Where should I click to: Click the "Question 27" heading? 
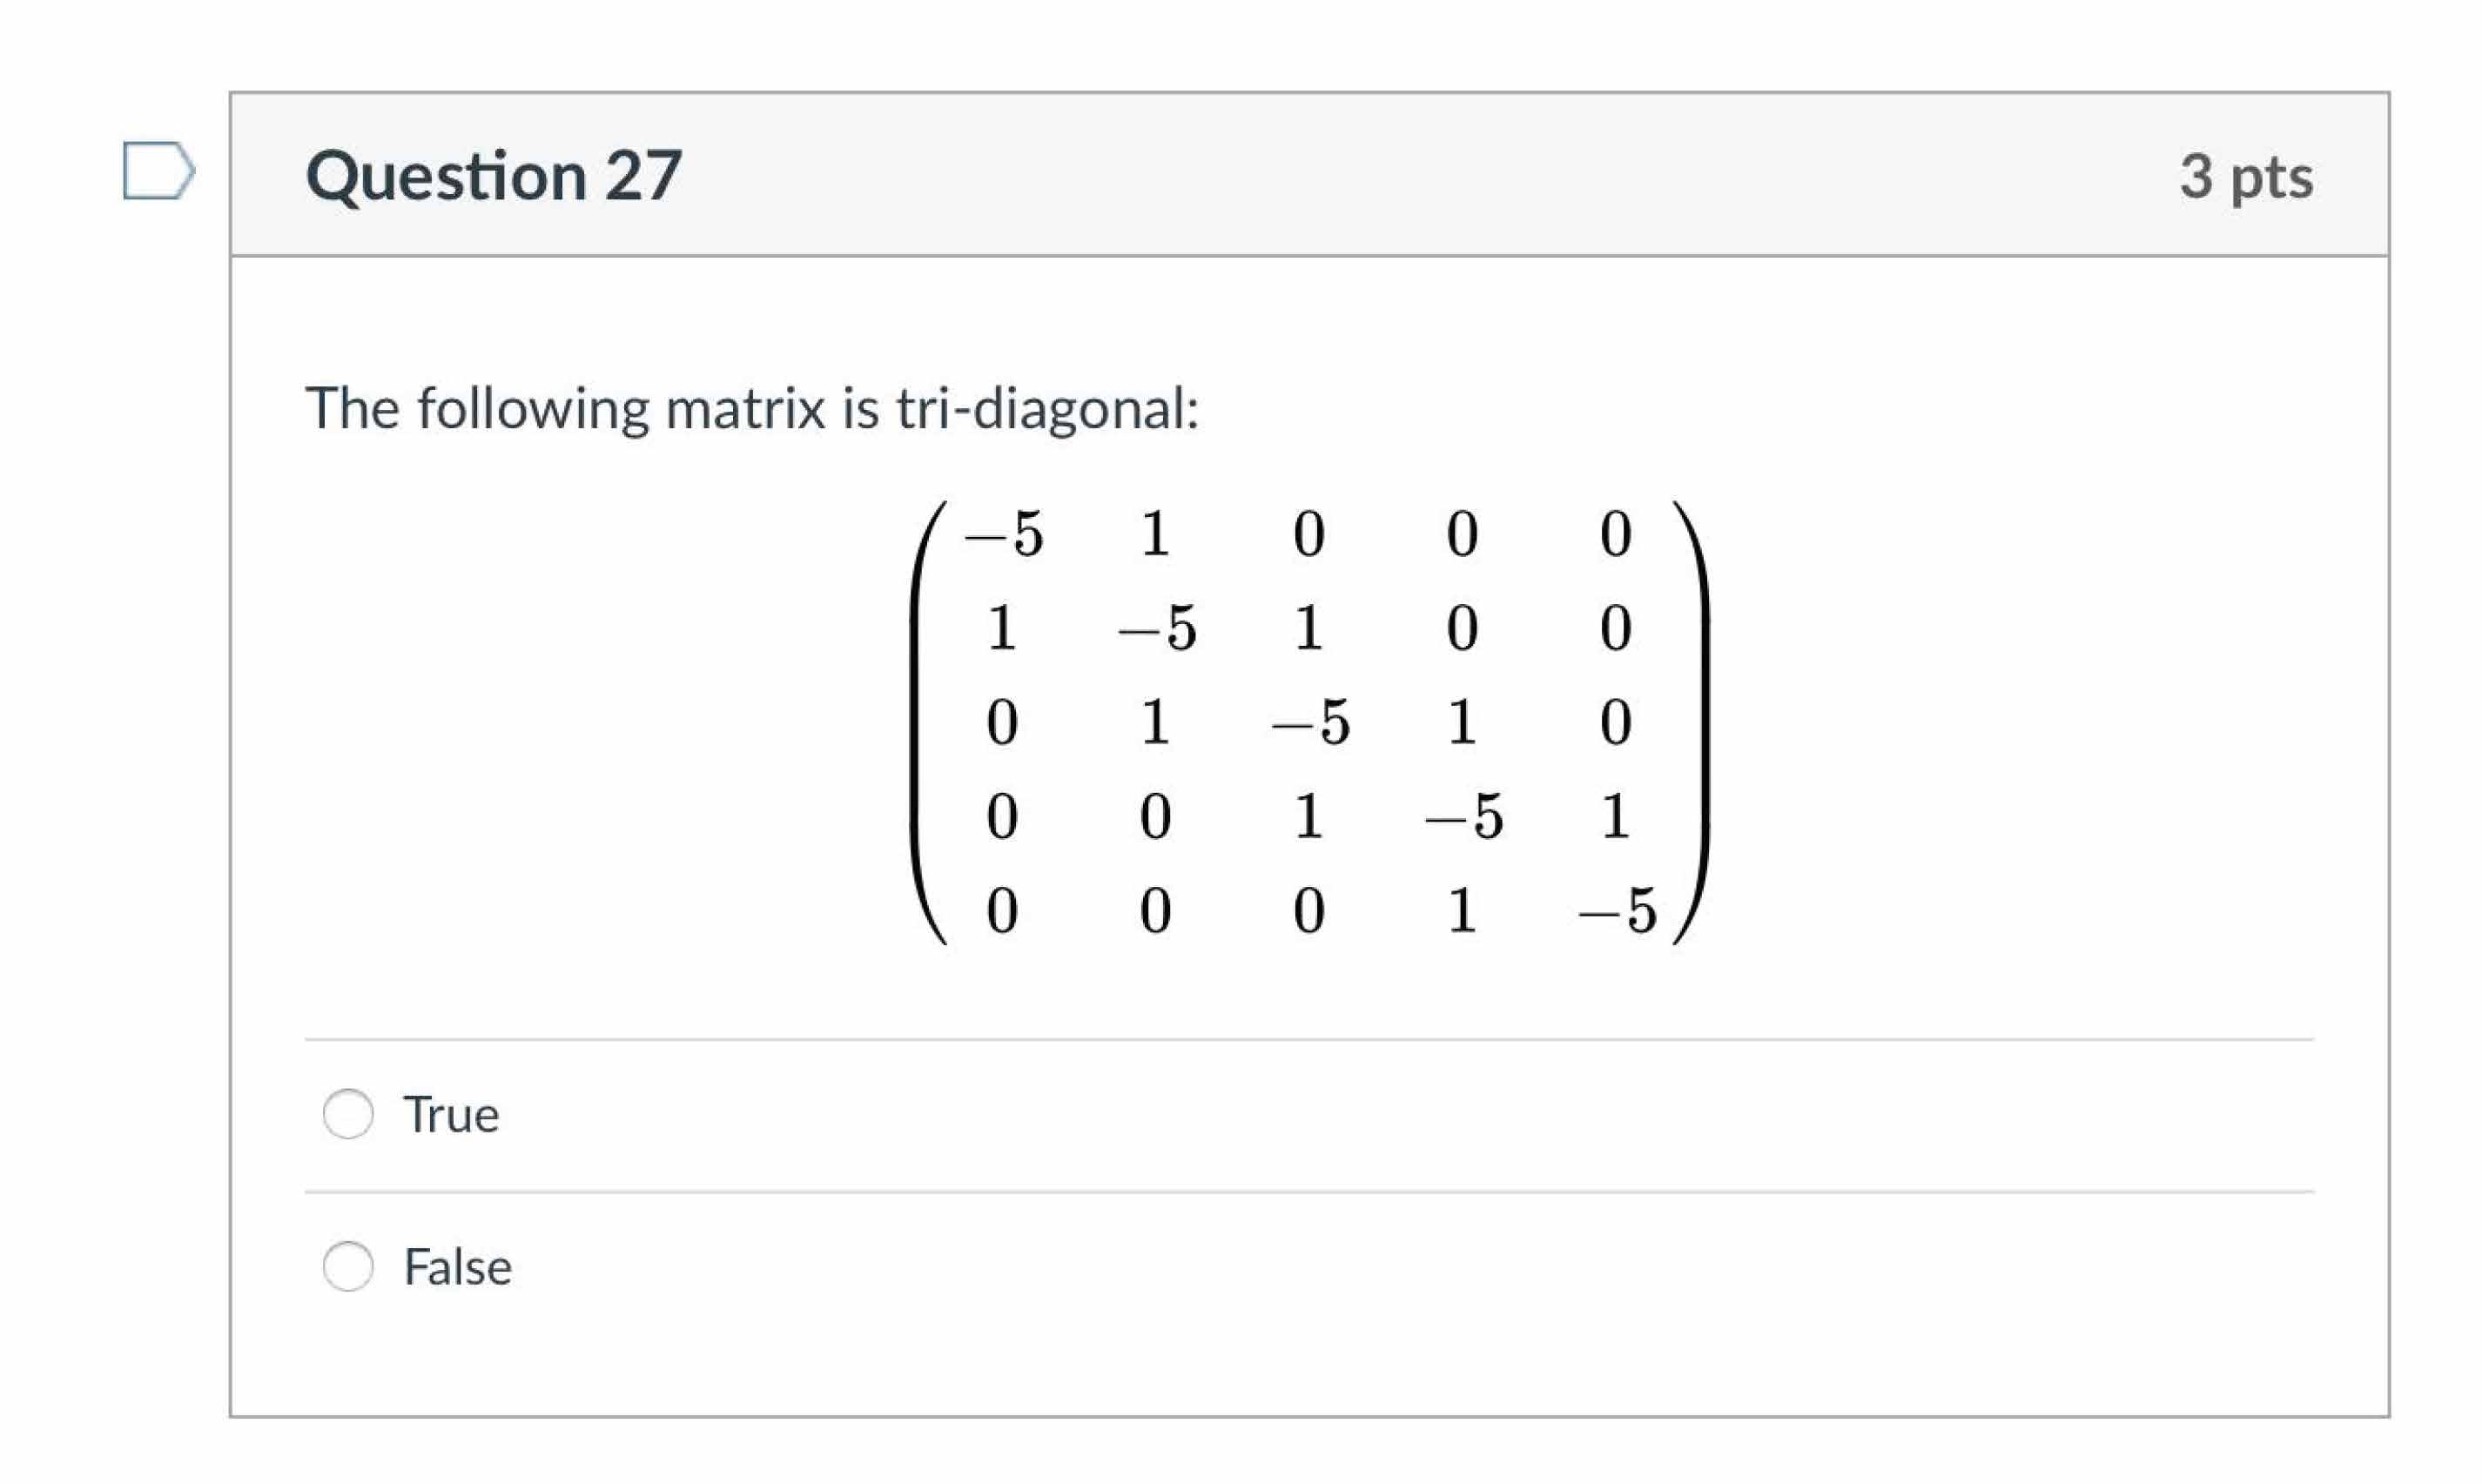(x=494, y=176)
